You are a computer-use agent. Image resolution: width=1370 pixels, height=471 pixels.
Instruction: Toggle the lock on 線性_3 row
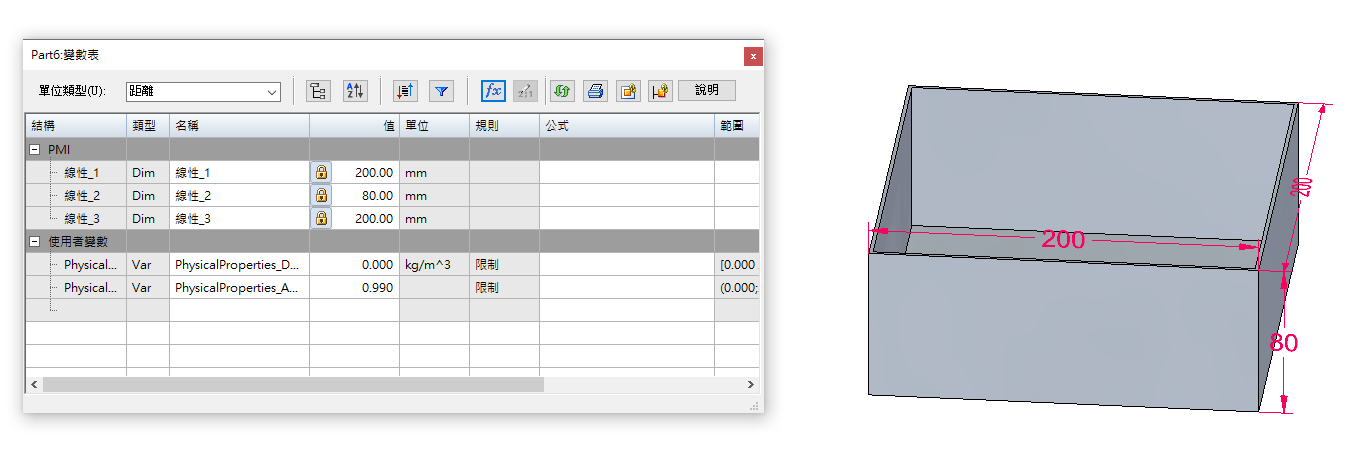pyautogui.click(x=321, y=218)
